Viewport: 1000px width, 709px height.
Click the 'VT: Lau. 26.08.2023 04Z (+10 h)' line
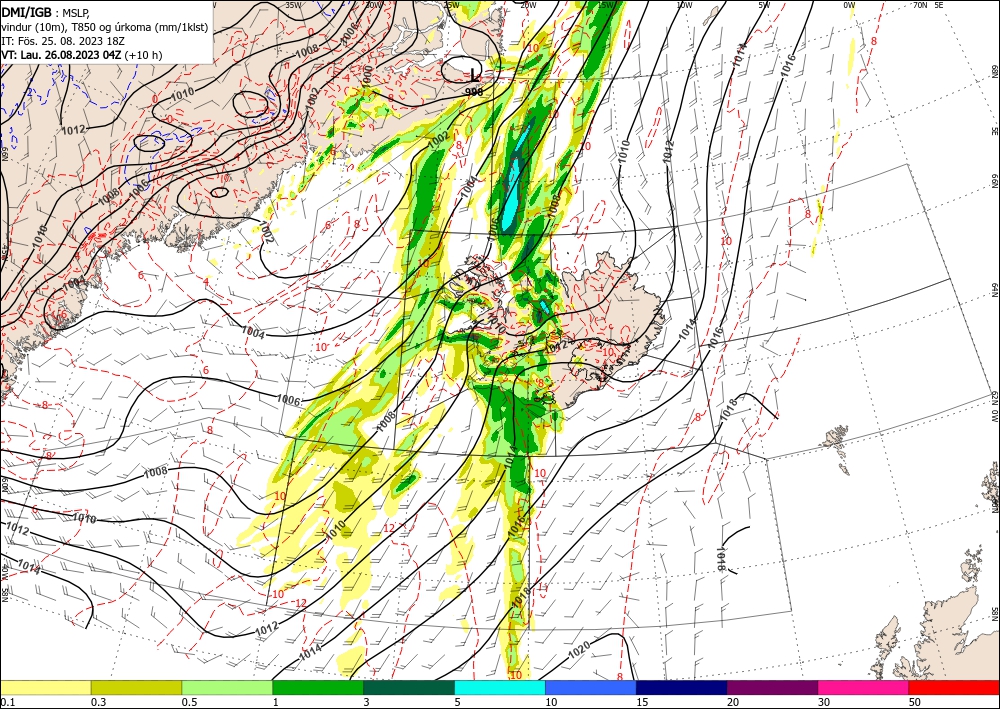coord(82,55)
